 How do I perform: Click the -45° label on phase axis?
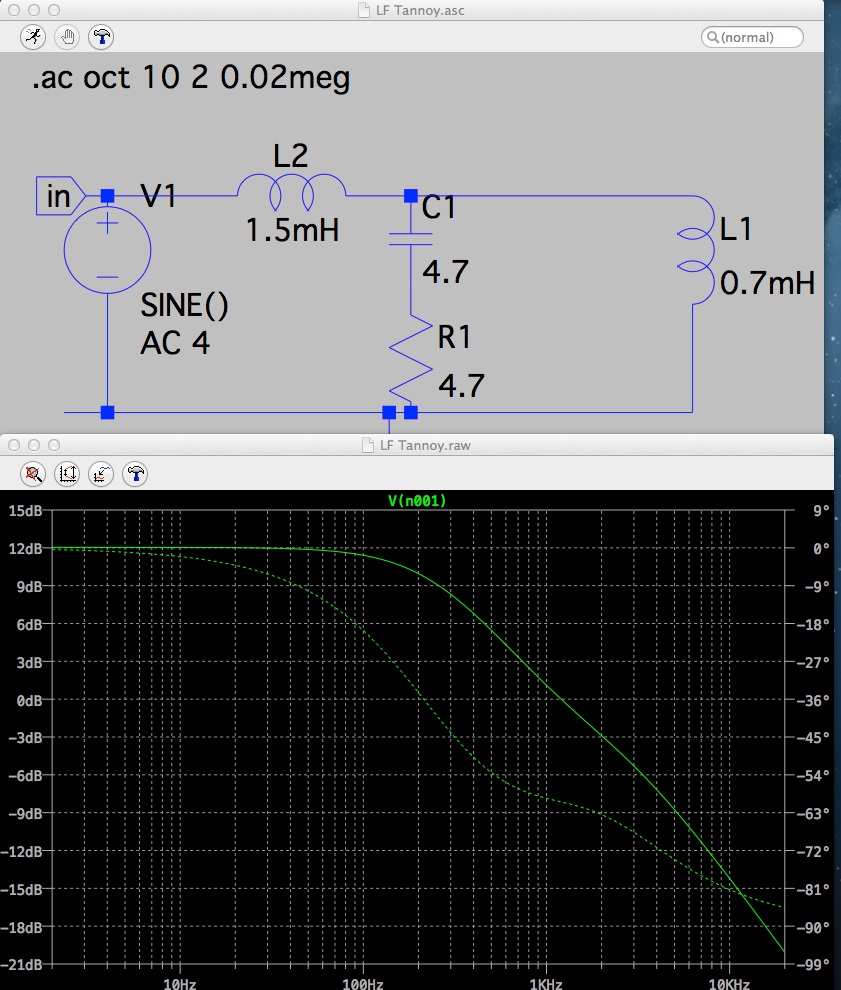813,737
